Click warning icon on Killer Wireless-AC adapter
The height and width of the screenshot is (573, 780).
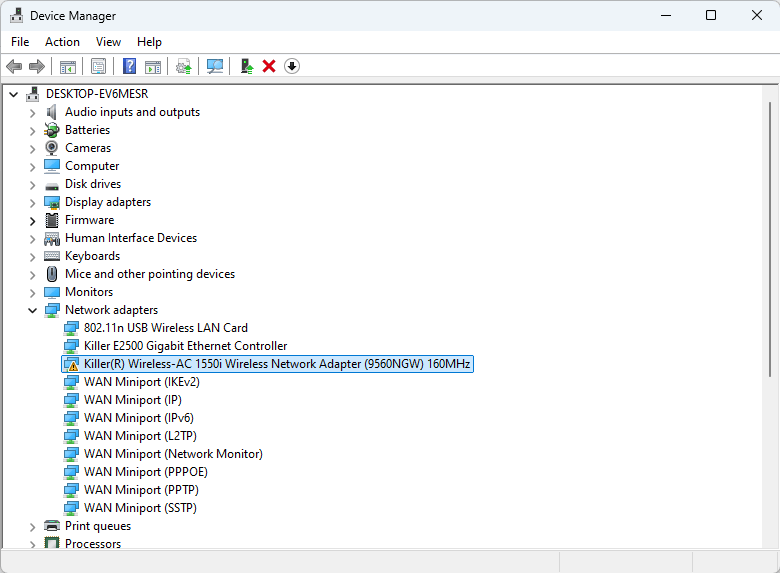(74, 367)
